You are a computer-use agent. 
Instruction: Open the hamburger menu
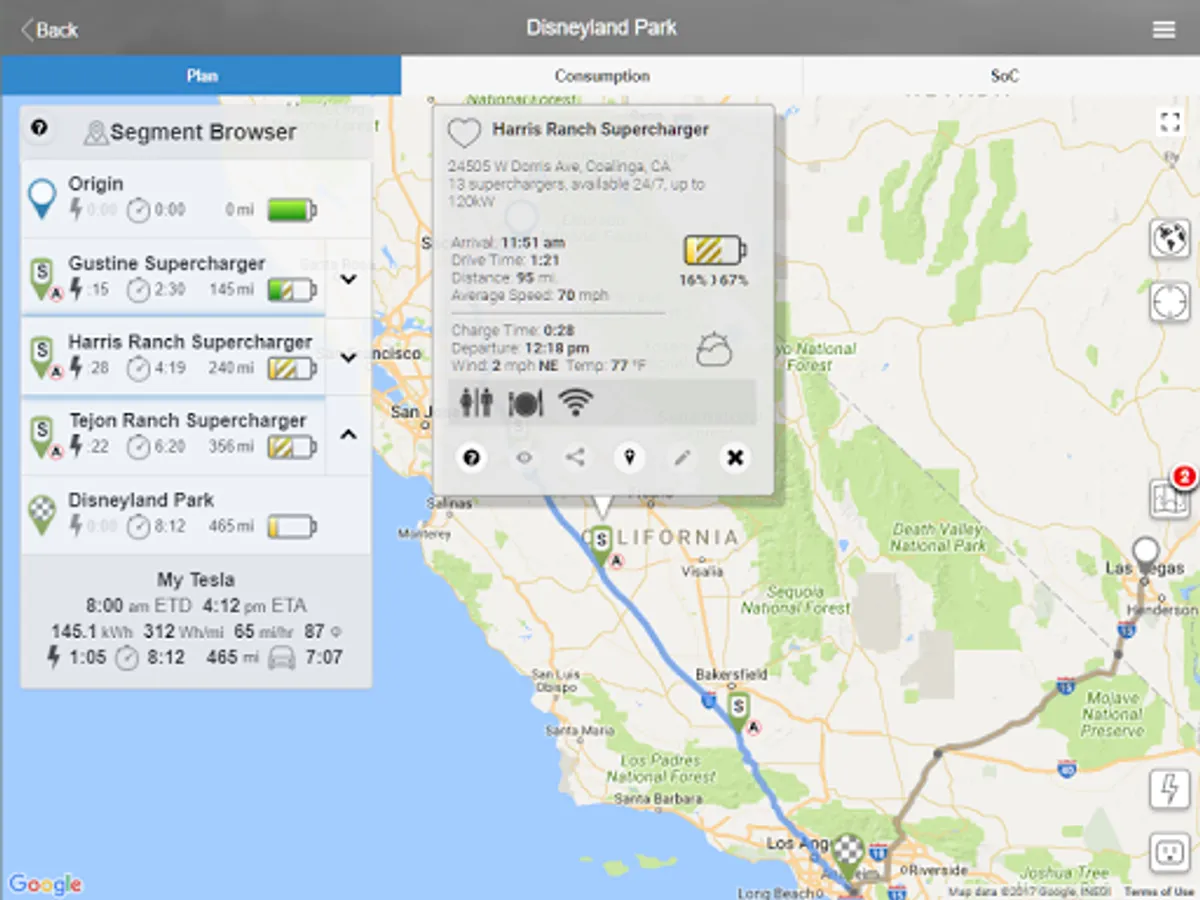click(1163, 29)
